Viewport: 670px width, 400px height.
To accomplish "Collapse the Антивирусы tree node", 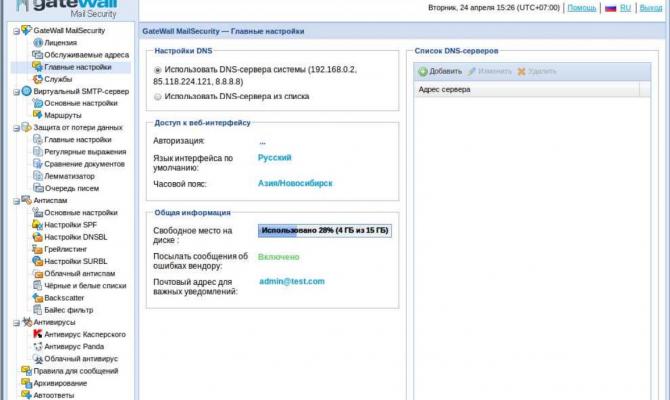I will pos(16,323).
